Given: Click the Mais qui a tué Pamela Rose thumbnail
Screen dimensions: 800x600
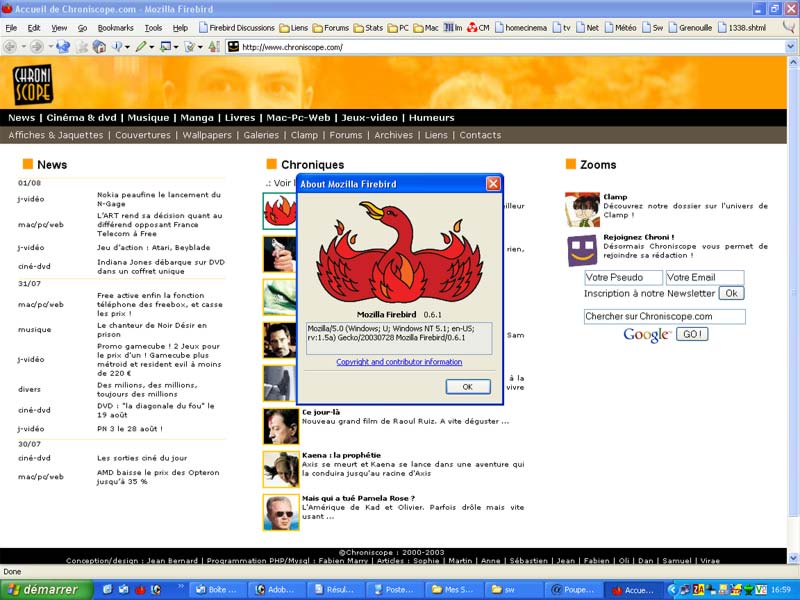Looking at the screenshot, I should 281,512.
